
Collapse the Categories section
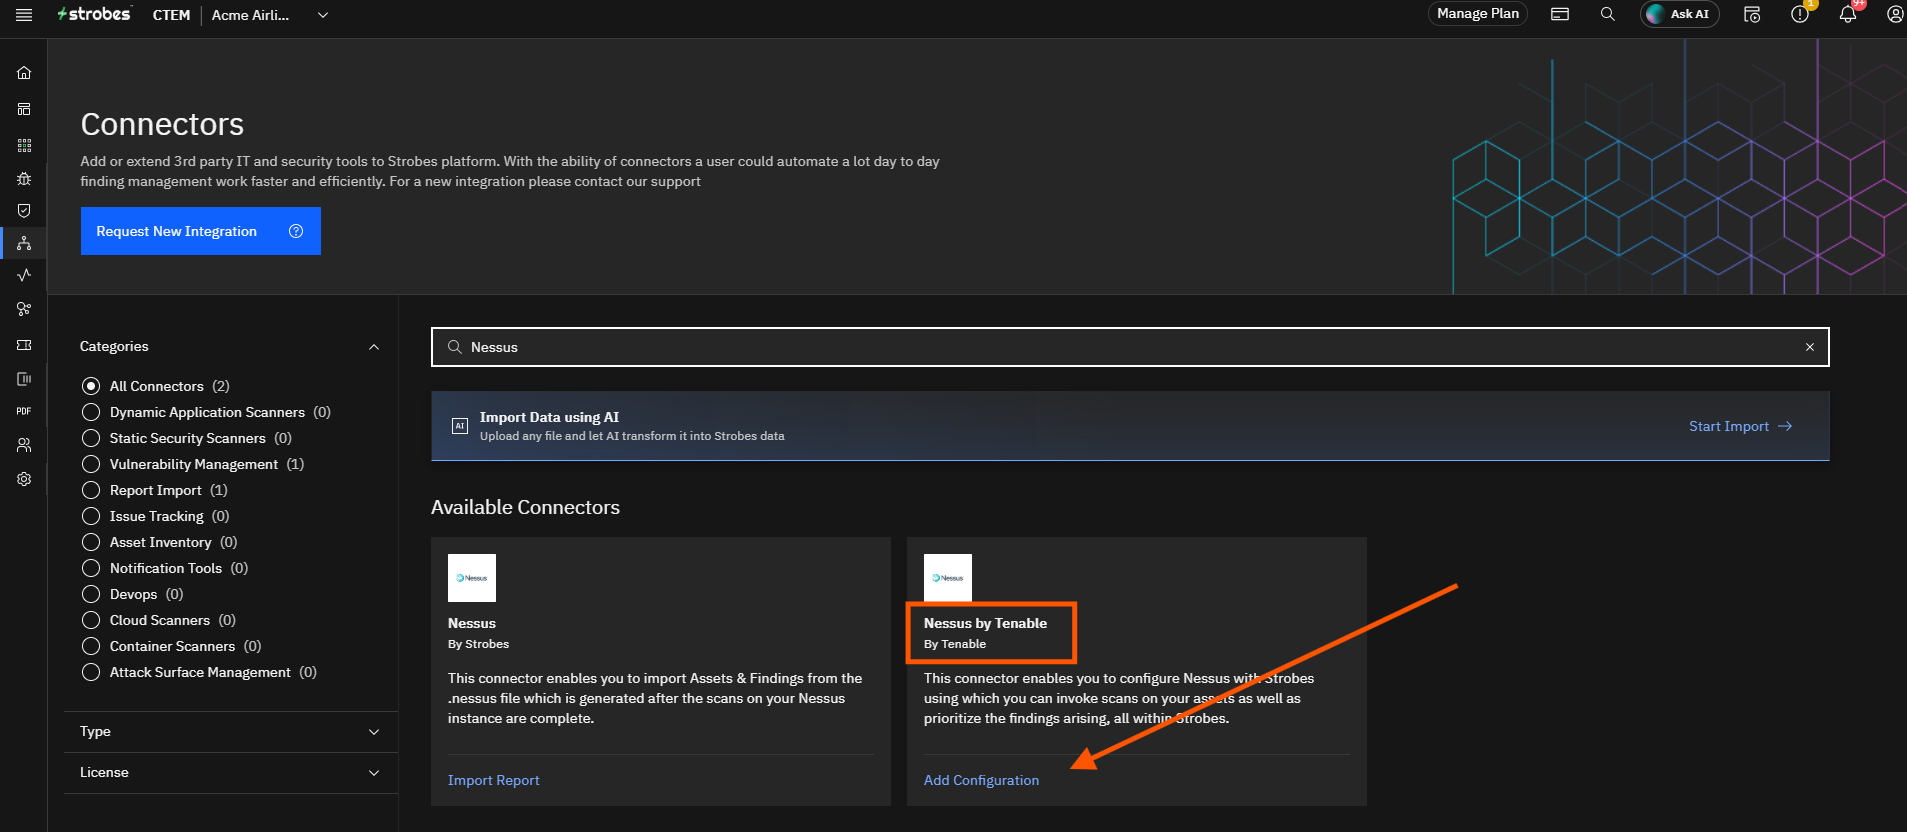point(374,347)
